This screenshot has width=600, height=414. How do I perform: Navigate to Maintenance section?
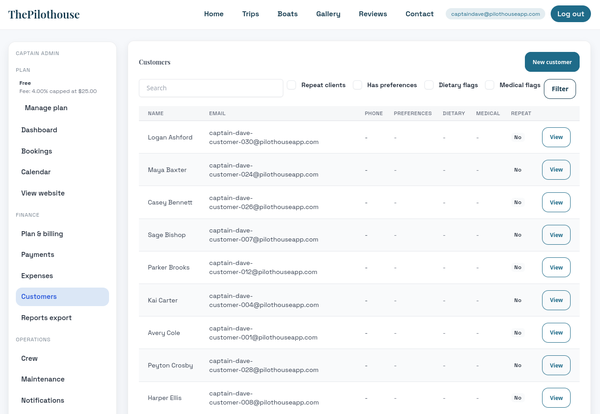point(43,379)
